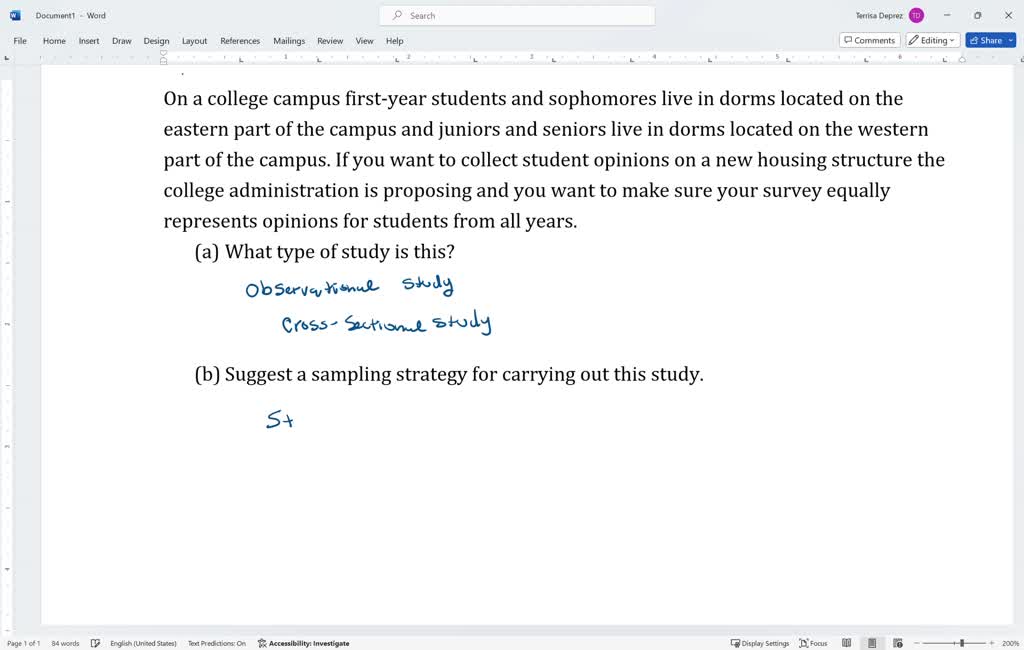This screenshot has width=1024, height=650.
Task: Toggle Text Predictions off
Action: click(217, 643)
